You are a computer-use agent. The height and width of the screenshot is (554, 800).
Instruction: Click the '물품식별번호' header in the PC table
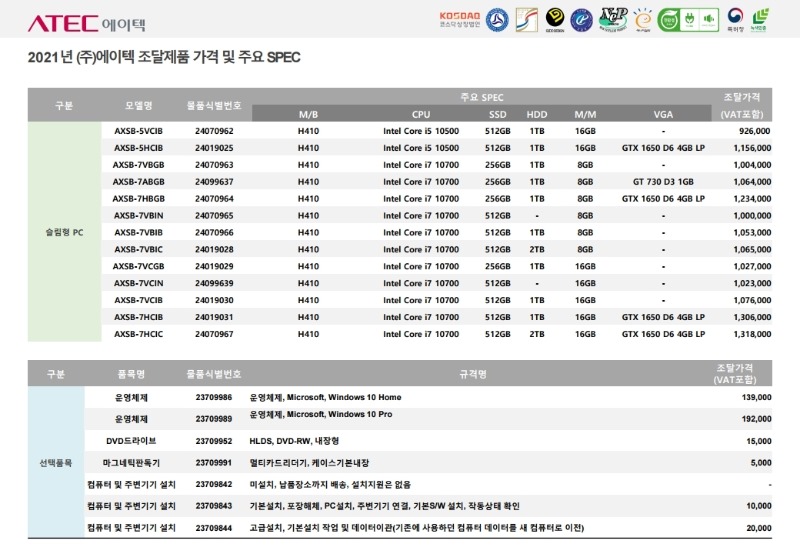click(214, 106)
